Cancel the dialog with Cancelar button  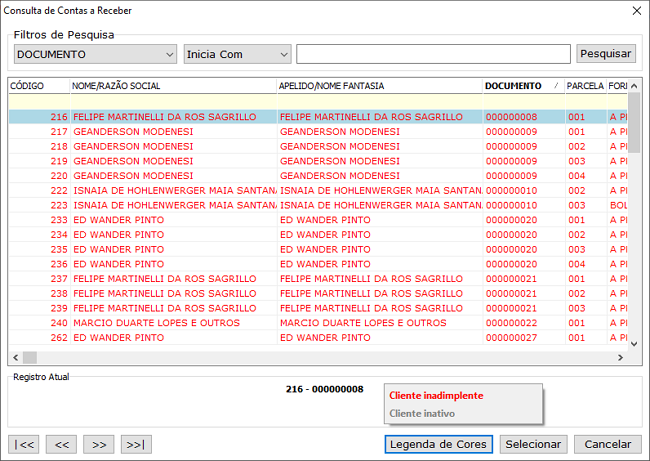pyautogui.click(x=607, y=444)
